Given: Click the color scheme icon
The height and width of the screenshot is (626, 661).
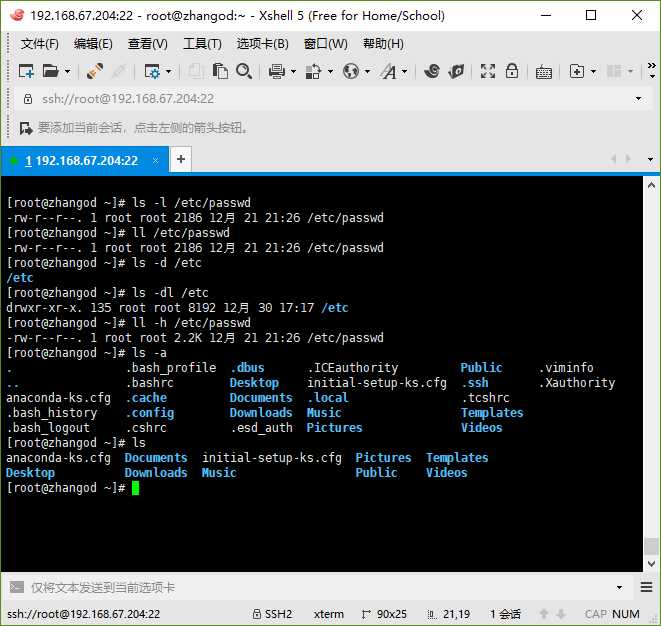Looking at the screenshot, I should coord(313,71).
